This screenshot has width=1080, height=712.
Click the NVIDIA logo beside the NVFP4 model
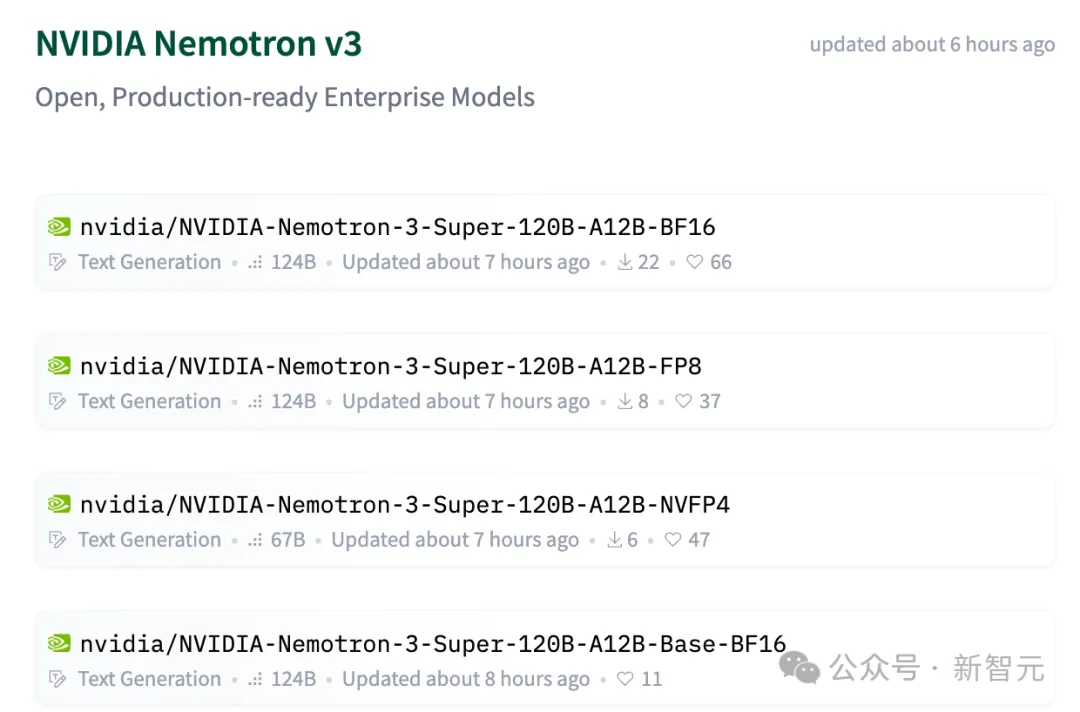[59, 505]
